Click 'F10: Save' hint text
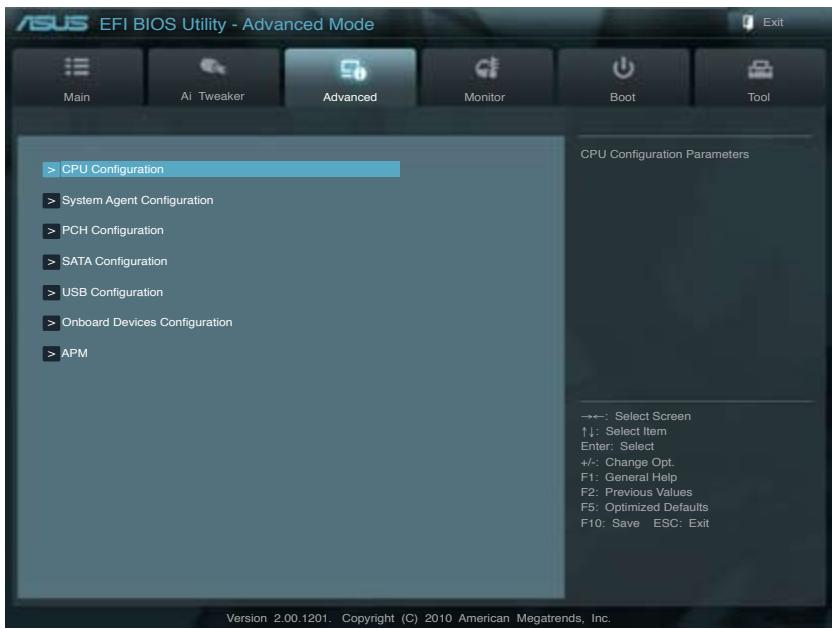The image size is (832, 629). (x=610, y=523)
